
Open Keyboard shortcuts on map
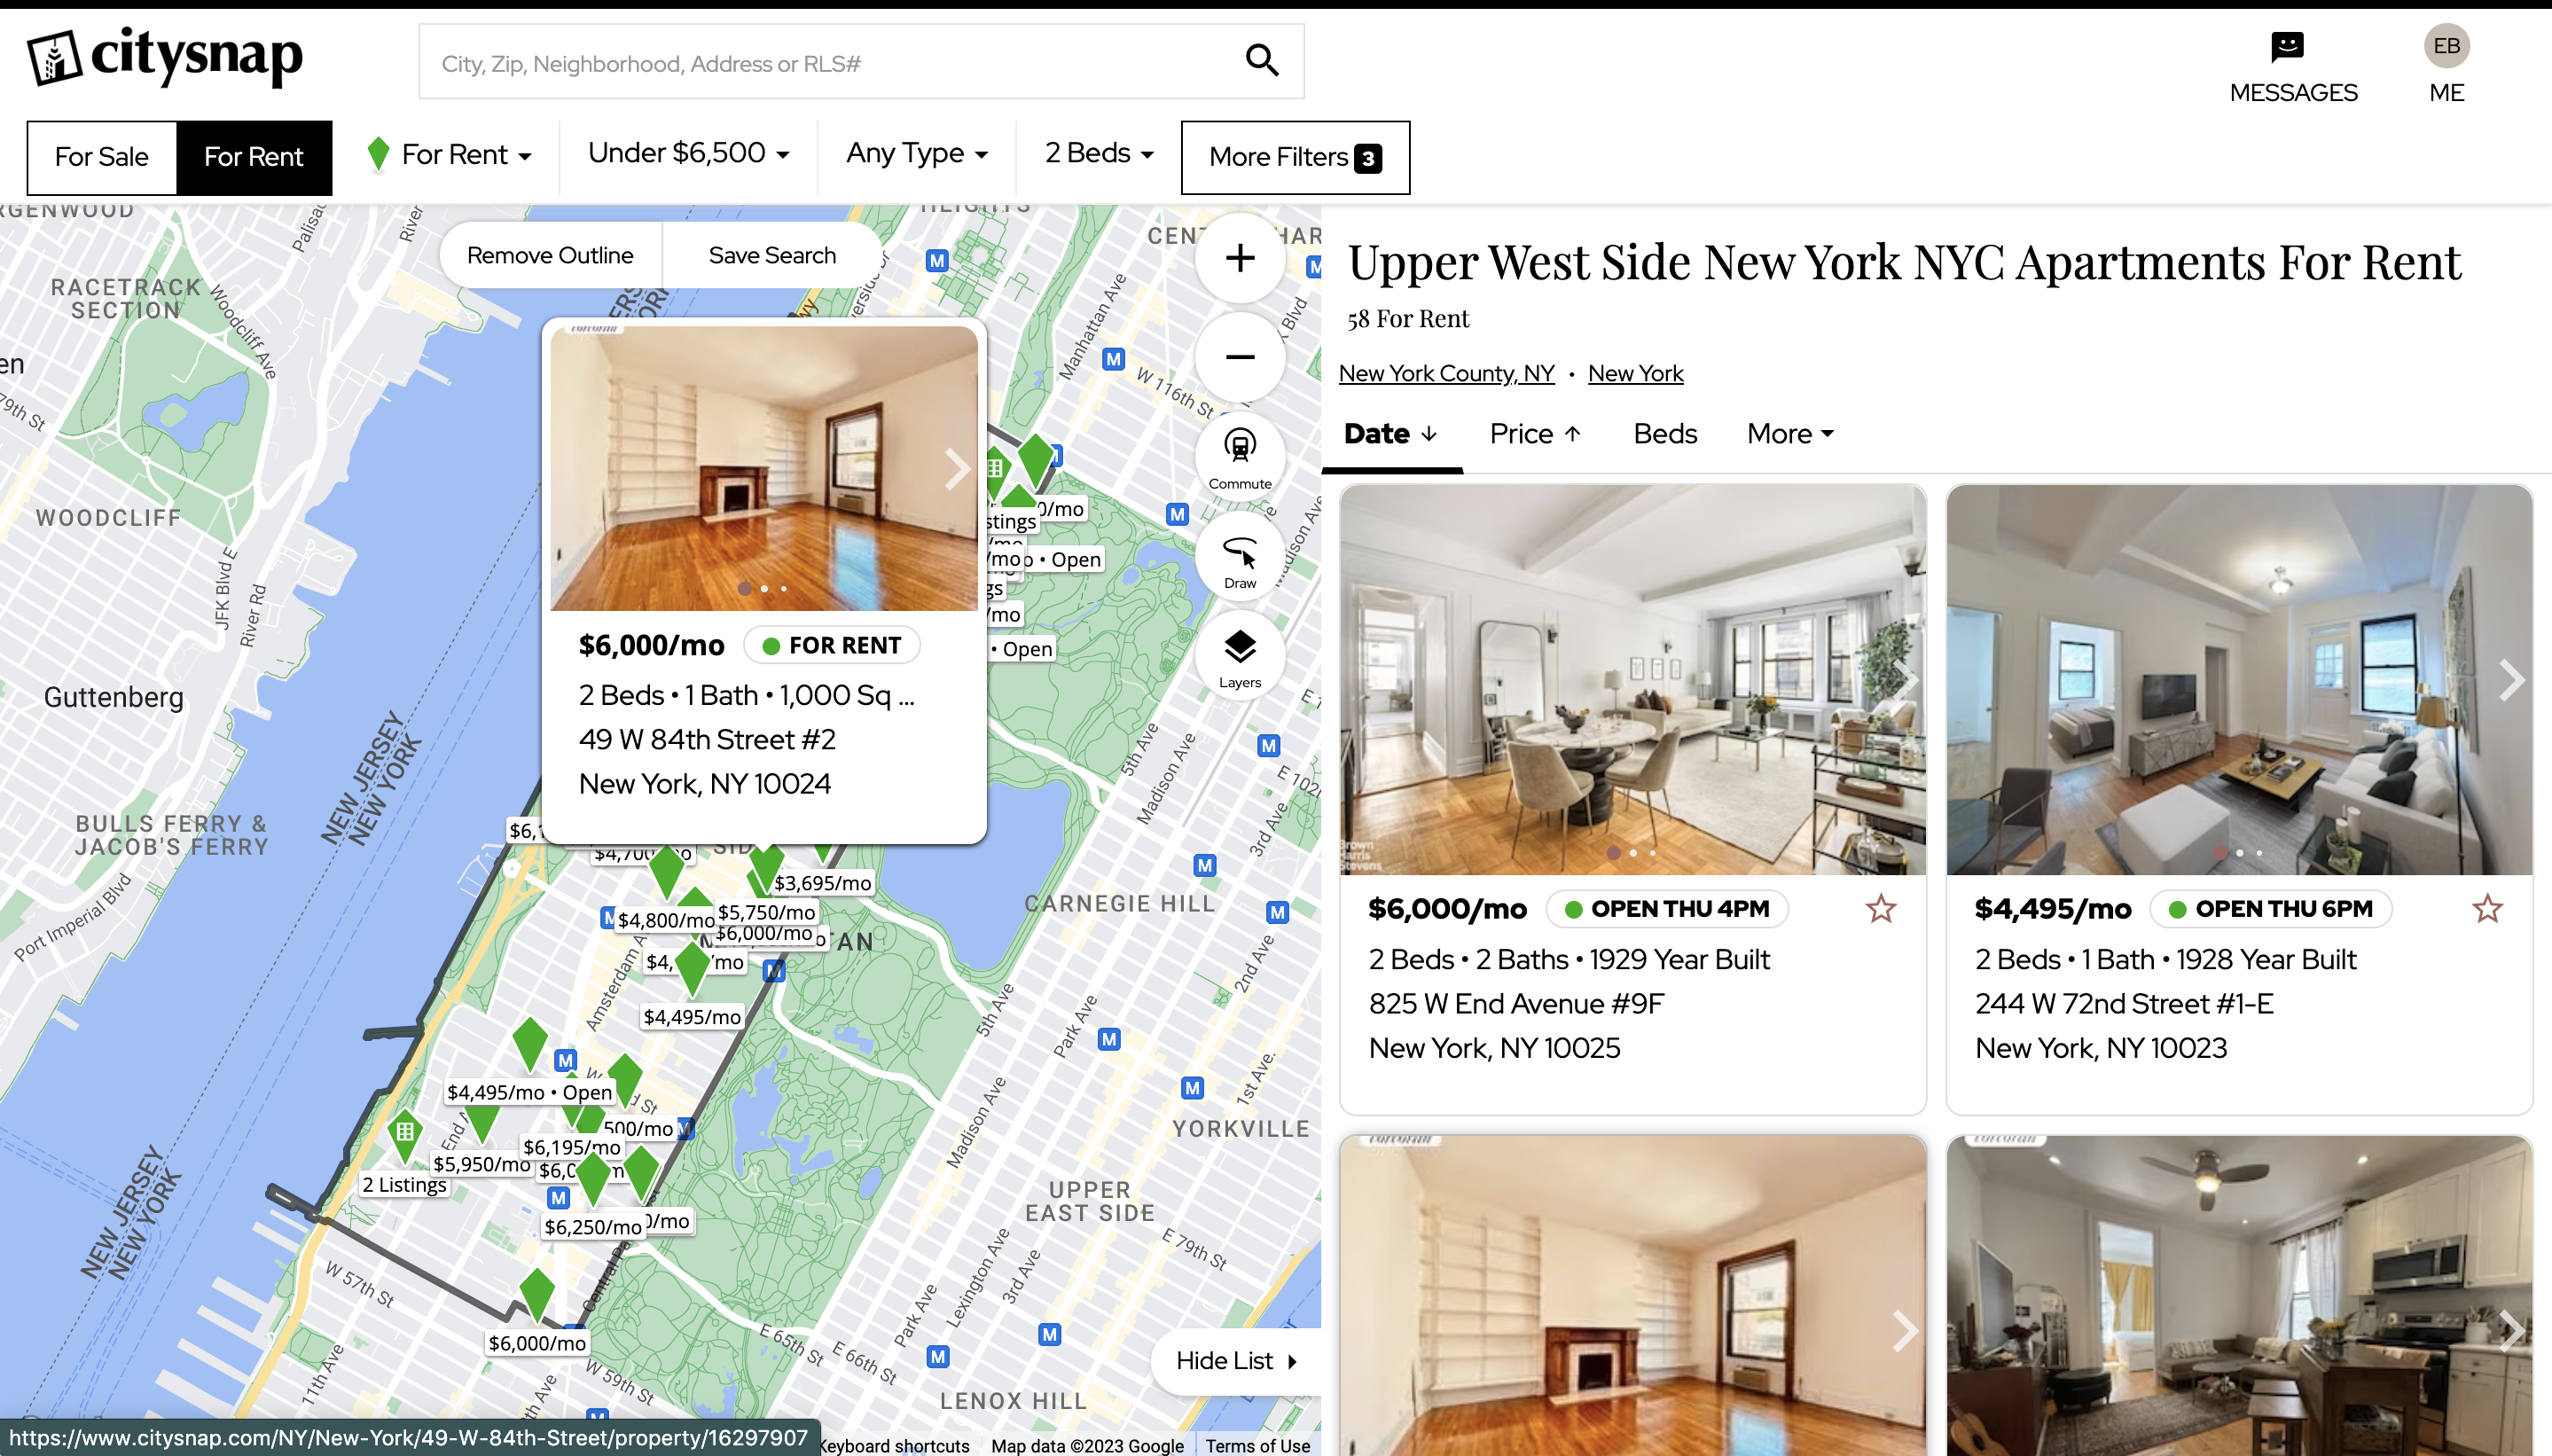(x=896, y=1445)
